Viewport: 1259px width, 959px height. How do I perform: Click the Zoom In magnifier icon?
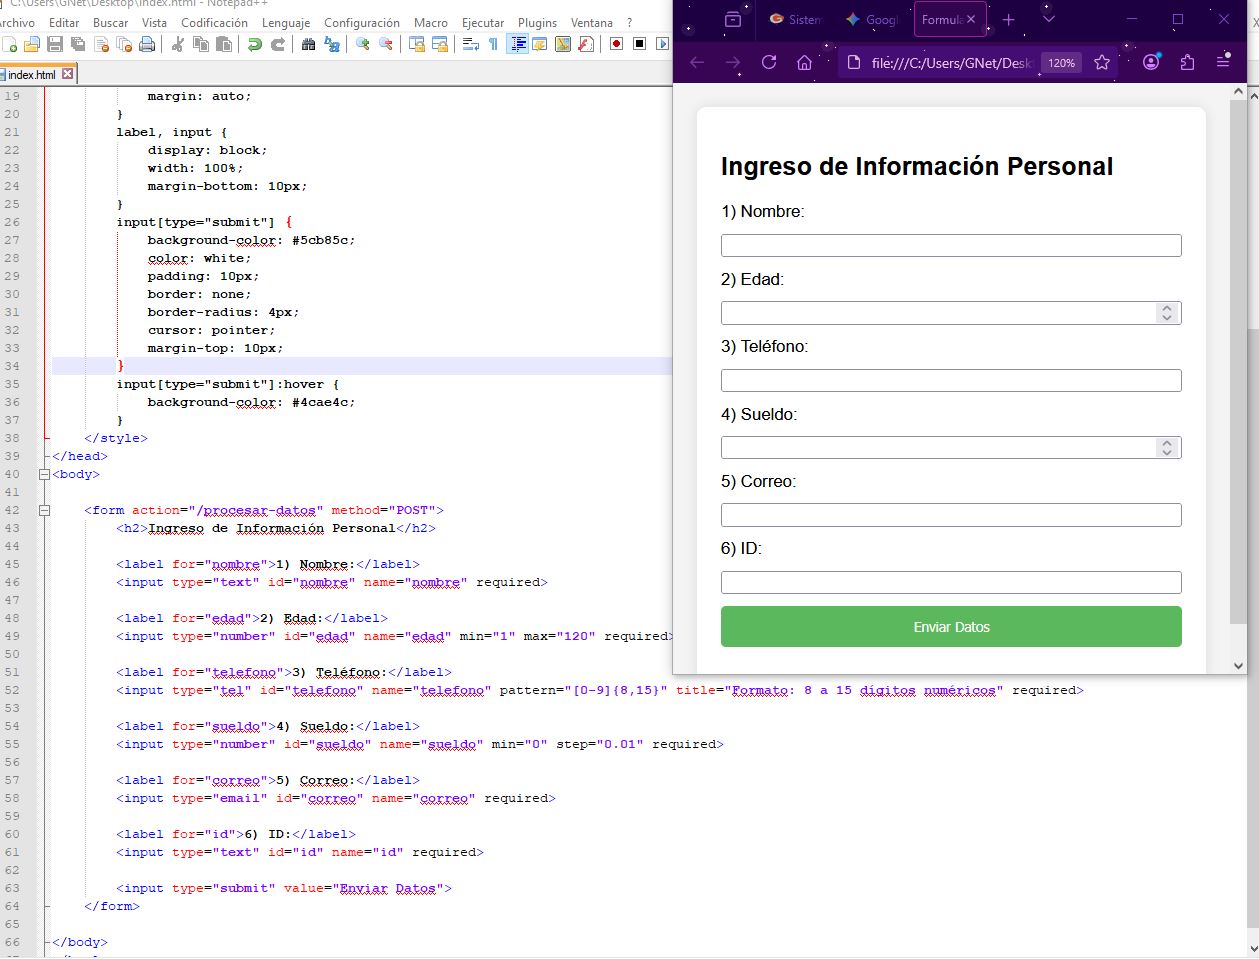(x=363, y=44)
